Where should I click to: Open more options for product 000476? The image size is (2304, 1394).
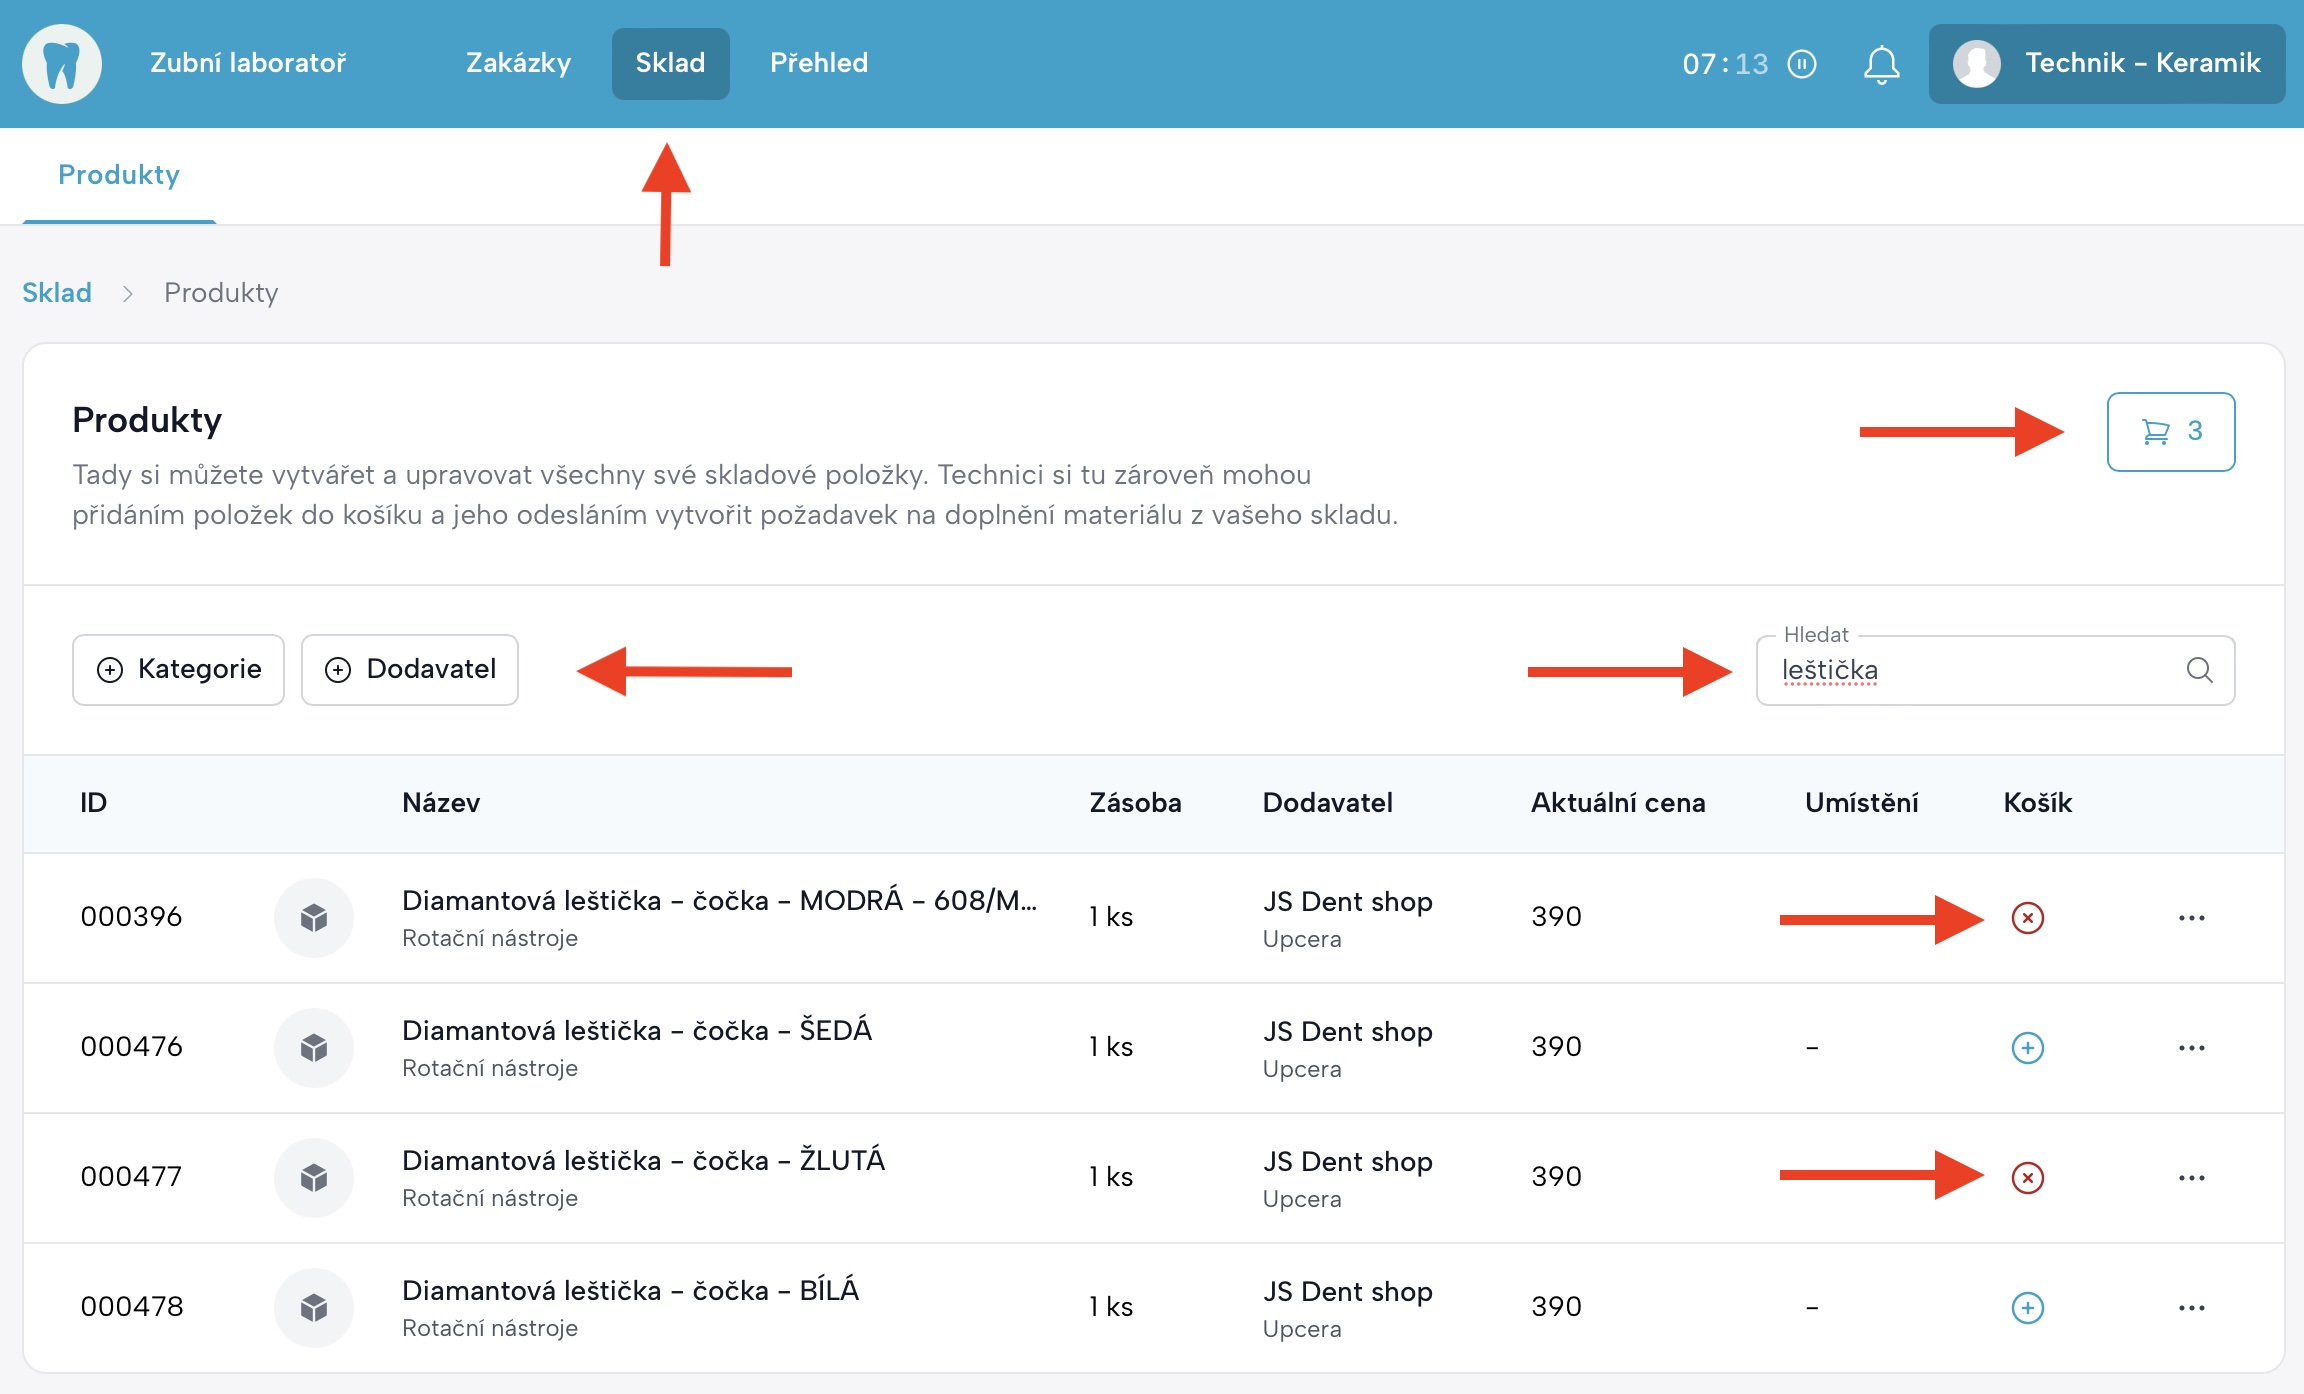pyautogui.click(x=2191, y=1047)
